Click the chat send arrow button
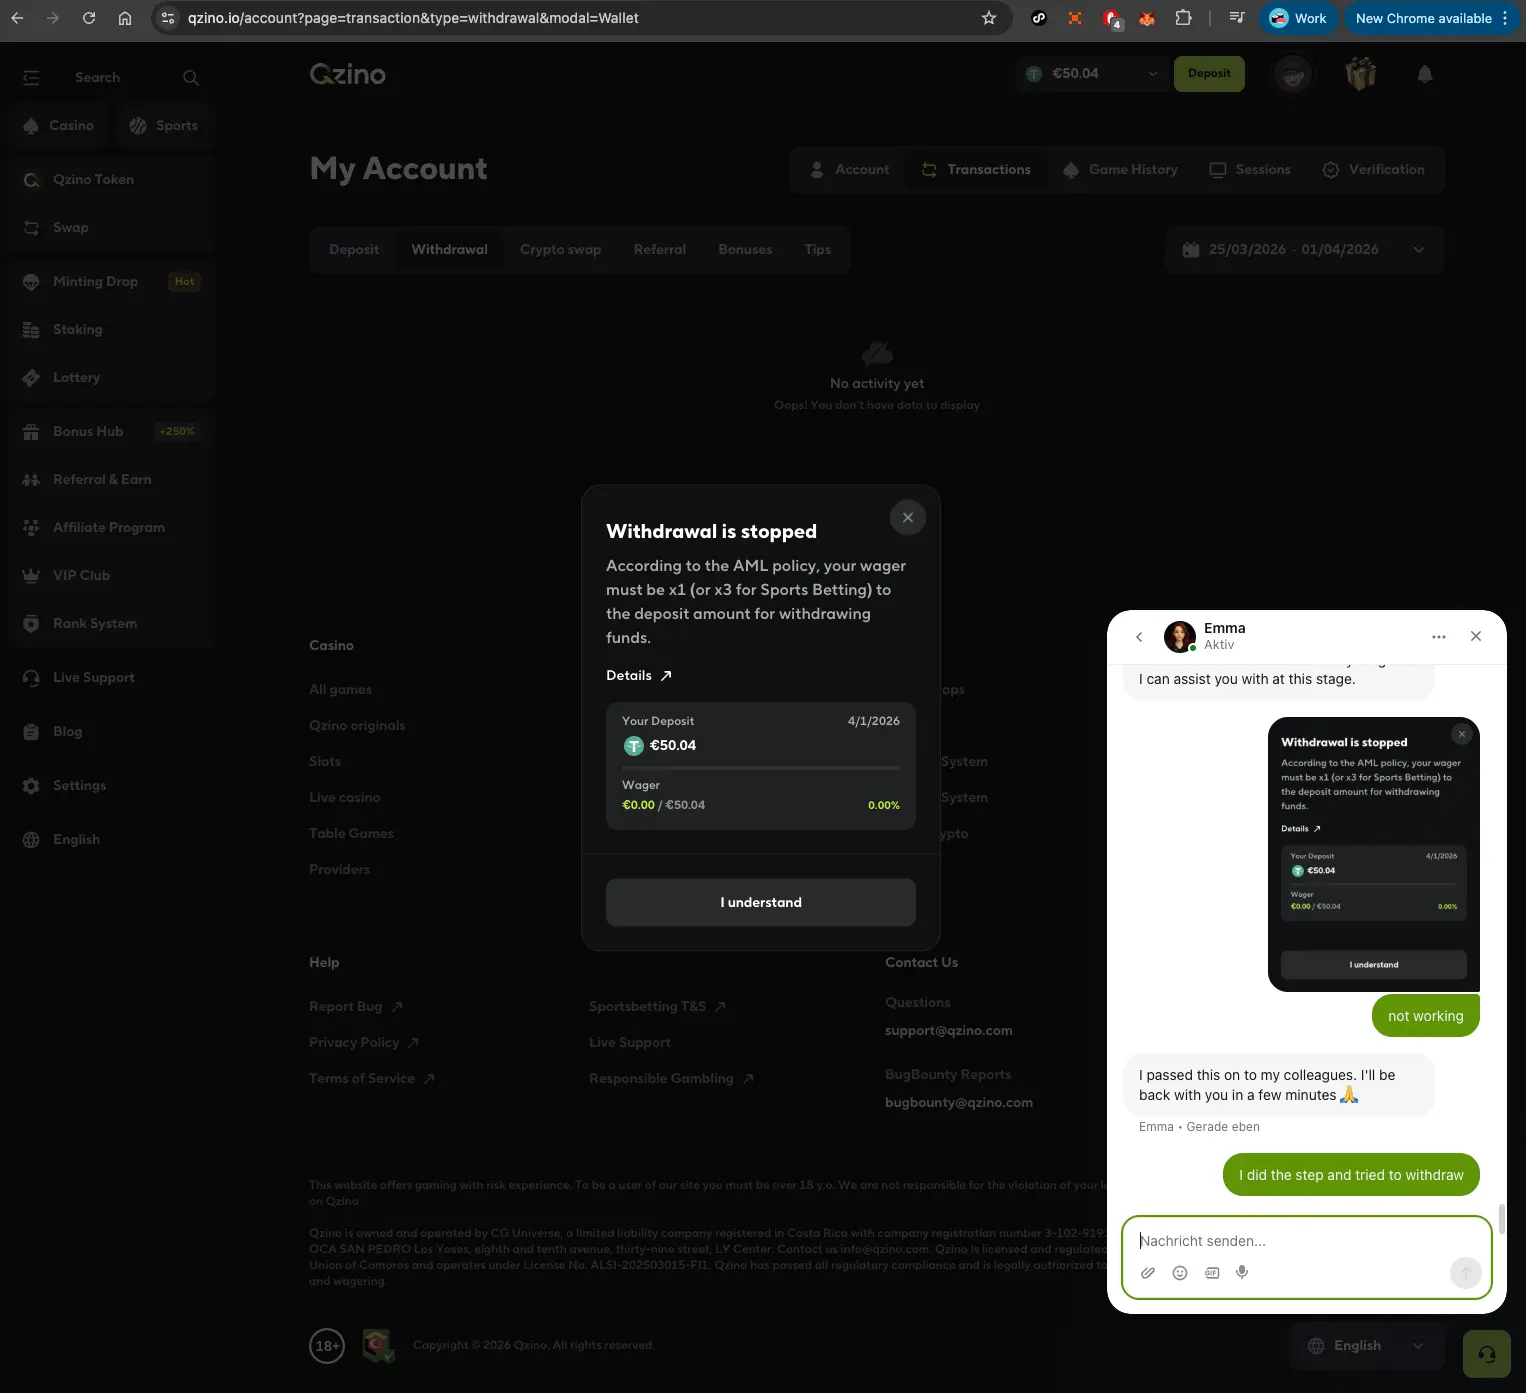Viewport: 1526px width, 1393px height. click(x=1466, y=1273)
